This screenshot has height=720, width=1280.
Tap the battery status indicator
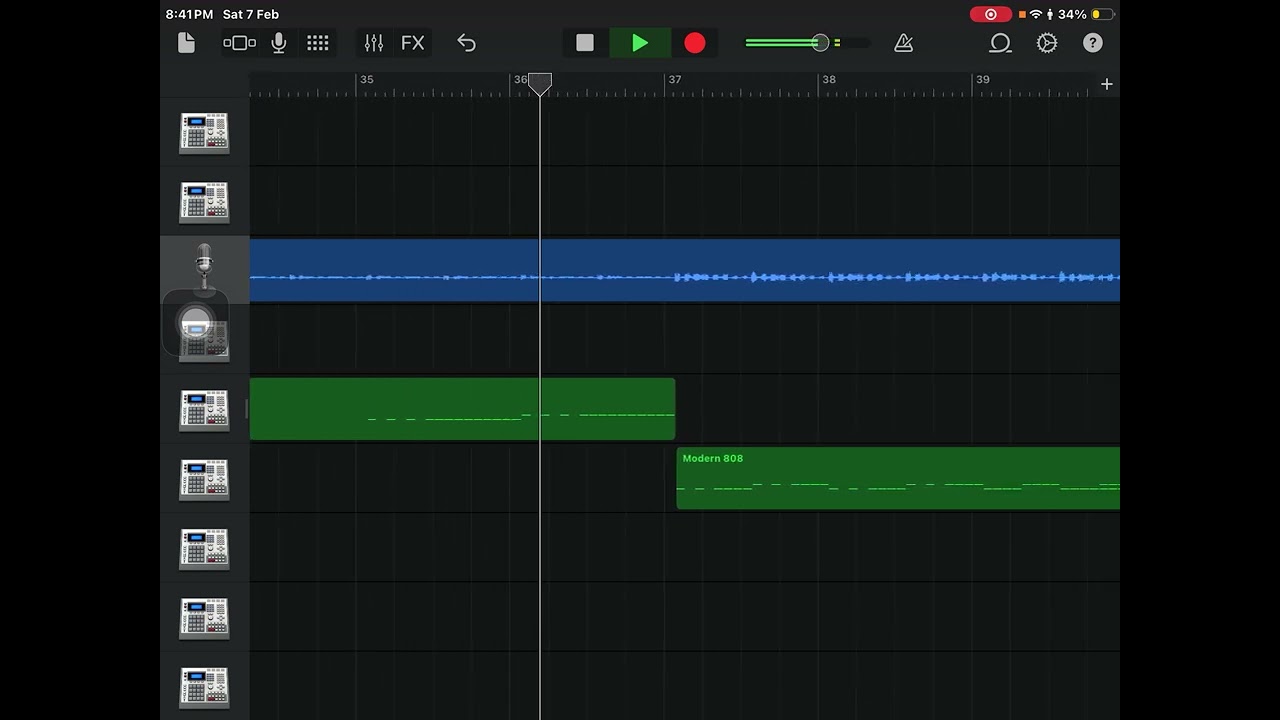[1103, 14]
